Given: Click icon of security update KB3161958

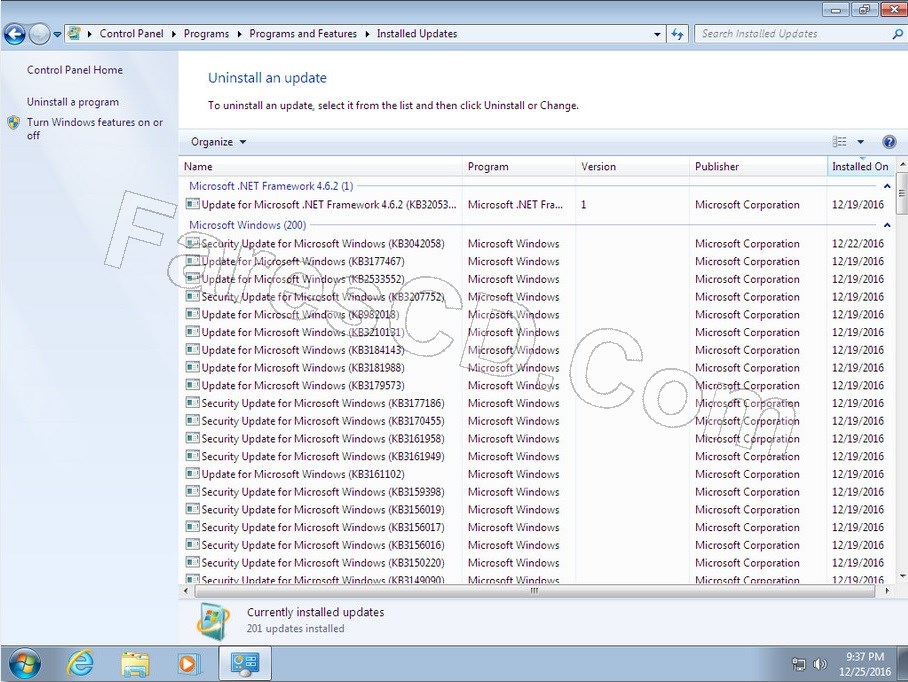Looking at the screenshot, I should pos(192,438).
